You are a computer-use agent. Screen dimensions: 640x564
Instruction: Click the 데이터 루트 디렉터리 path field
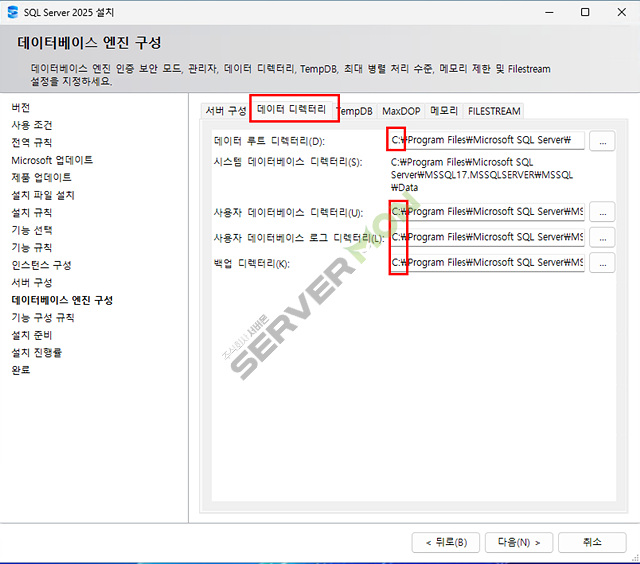point(487,140)
